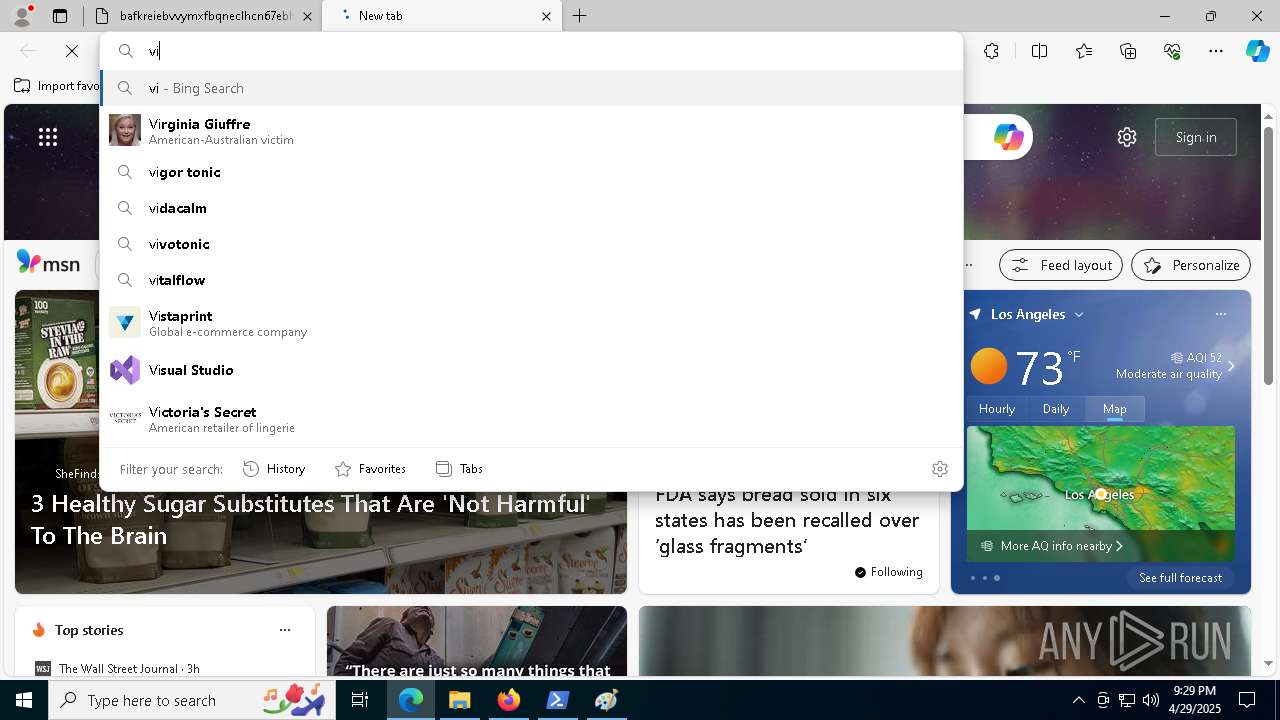Open new tab page settings gear

coord(1127,137)
